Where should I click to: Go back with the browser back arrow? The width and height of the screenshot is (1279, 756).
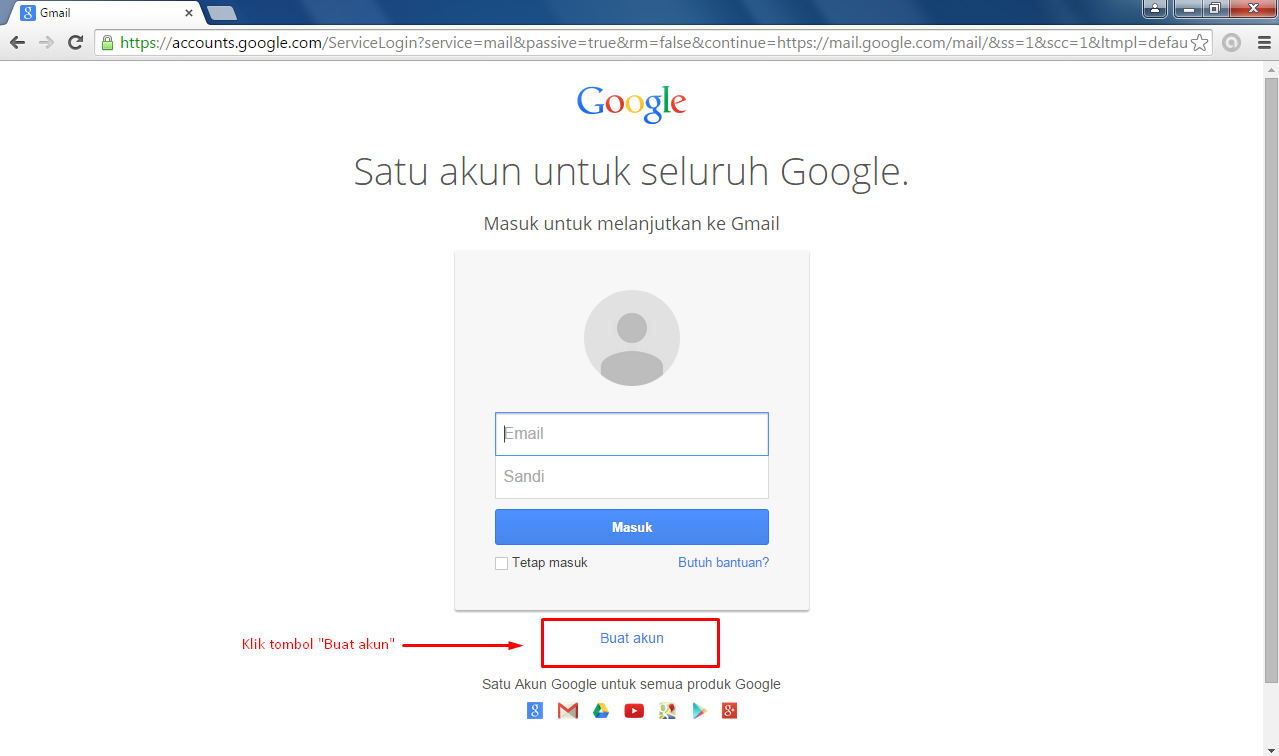pos(17,43)
